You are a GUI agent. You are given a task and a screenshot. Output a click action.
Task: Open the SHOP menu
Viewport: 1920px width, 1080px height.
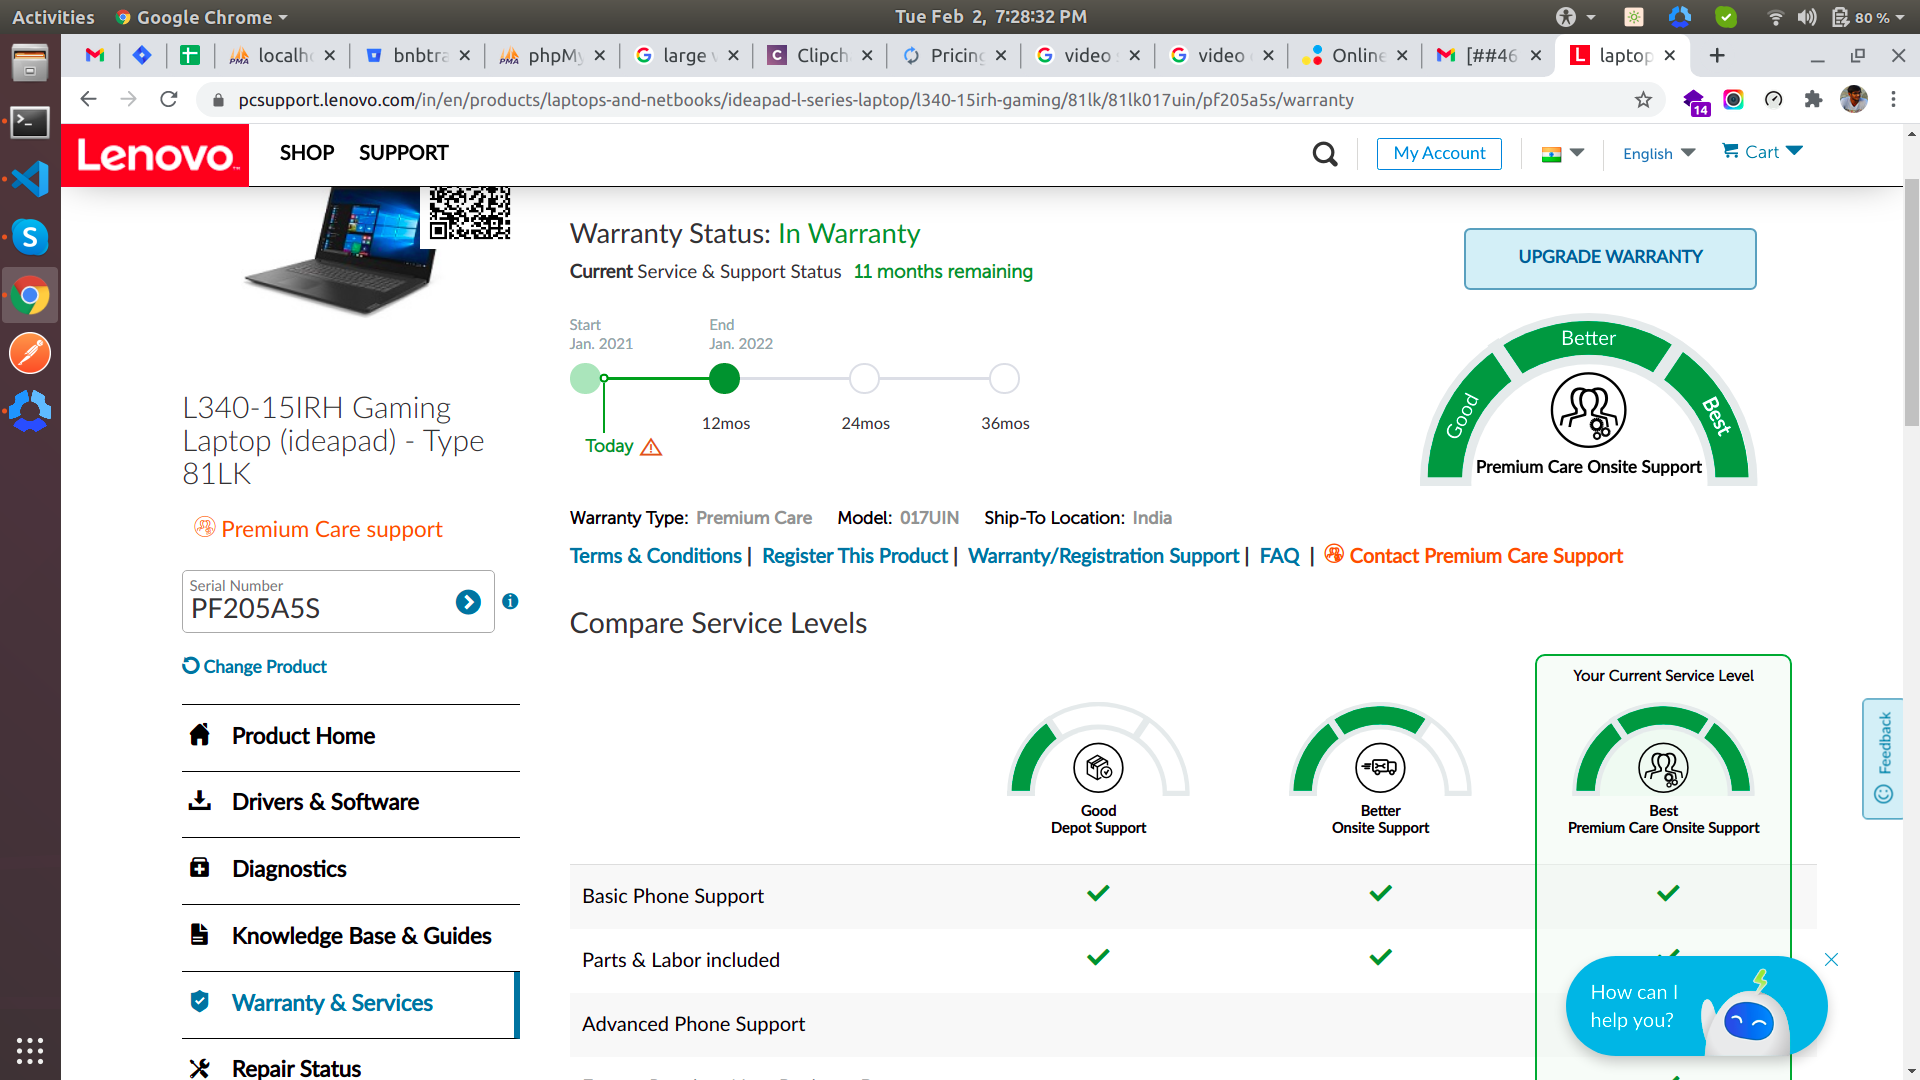click(x=307, y=153)
